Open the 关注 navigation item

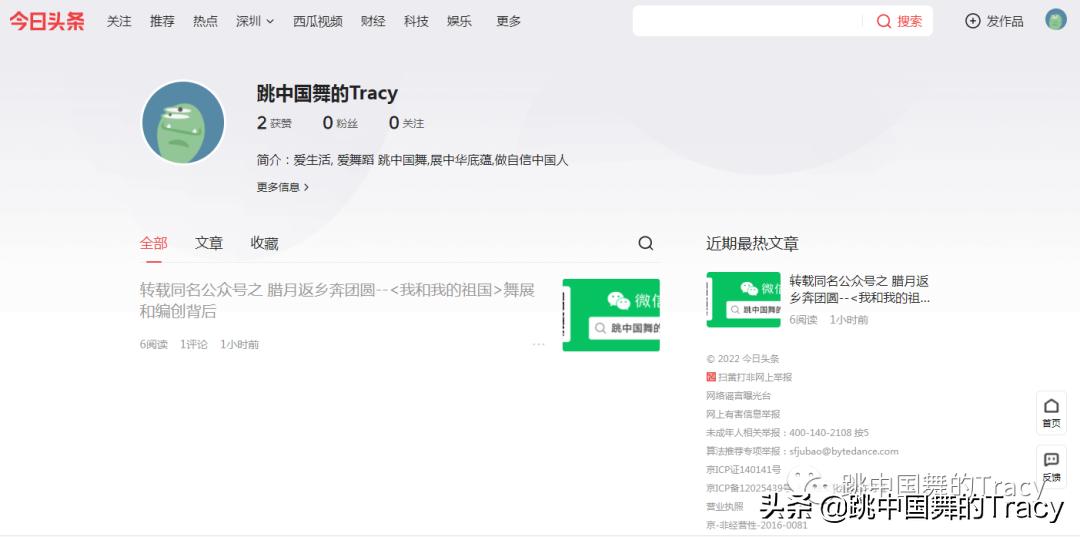119,21
